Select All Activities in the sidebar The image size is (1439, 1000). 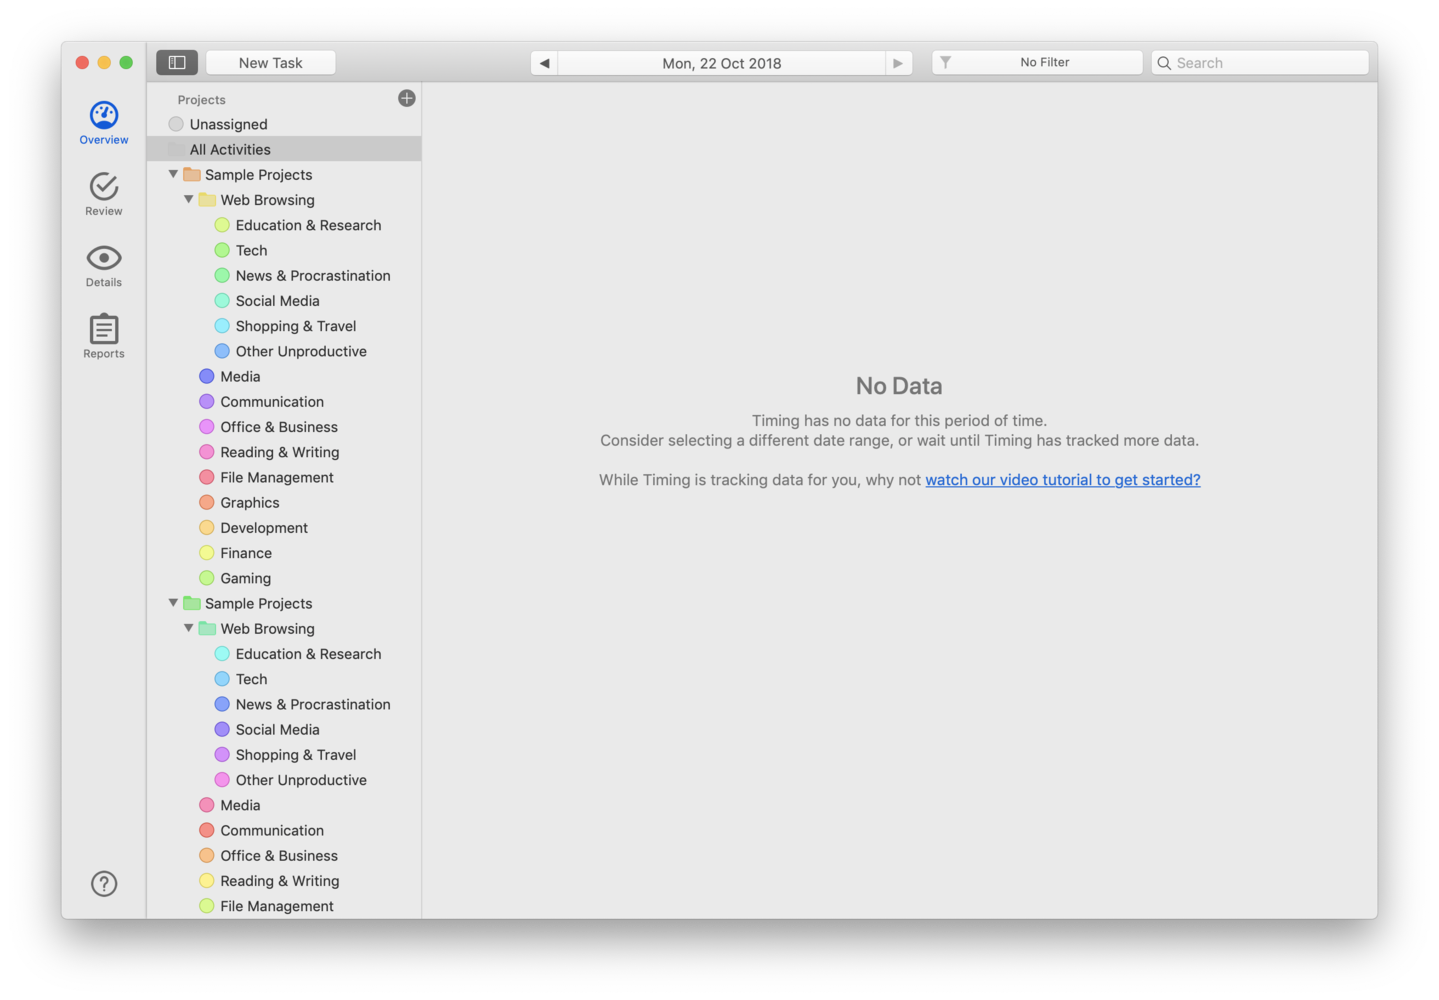coord(230,149)
